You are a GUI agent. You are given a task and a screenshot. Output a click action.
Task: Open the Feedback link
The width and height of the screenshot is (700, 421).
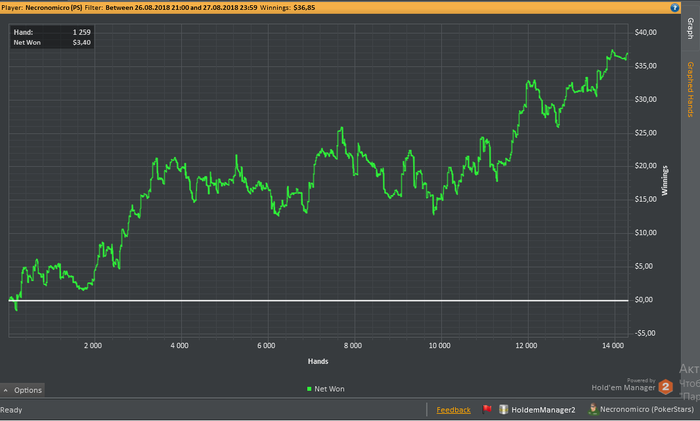453,410
